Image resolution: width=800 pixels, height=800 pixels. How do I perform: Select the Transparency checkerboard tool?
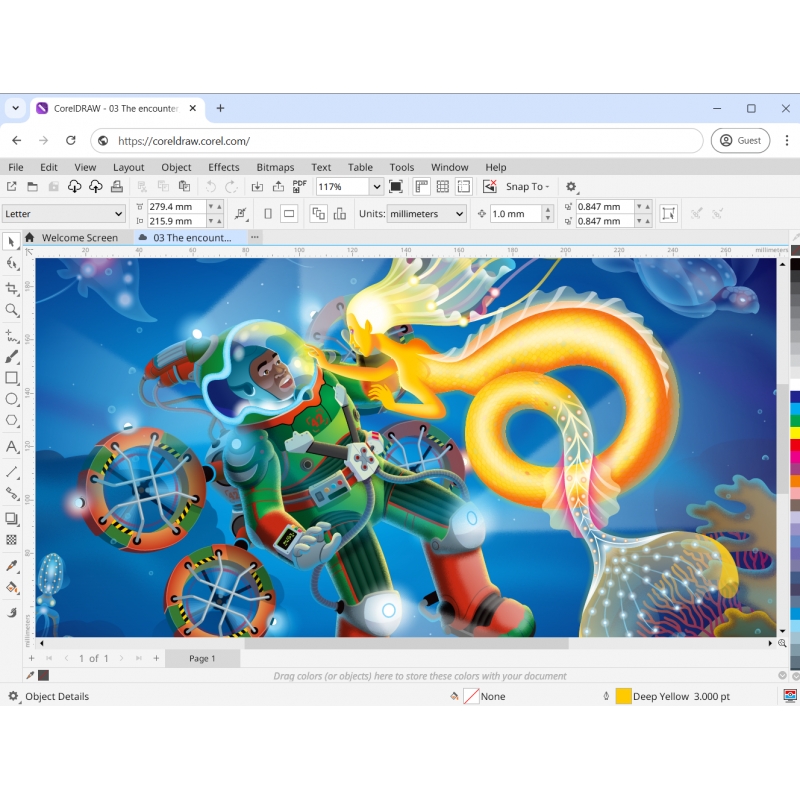pyautogui.click(x=11, y=540)
